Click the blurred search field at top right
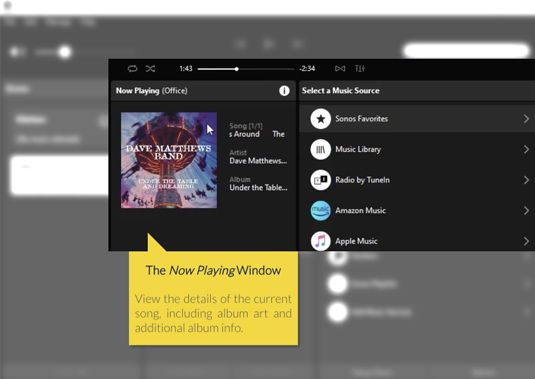Viewport: 535px width, 379px height. 466,51
